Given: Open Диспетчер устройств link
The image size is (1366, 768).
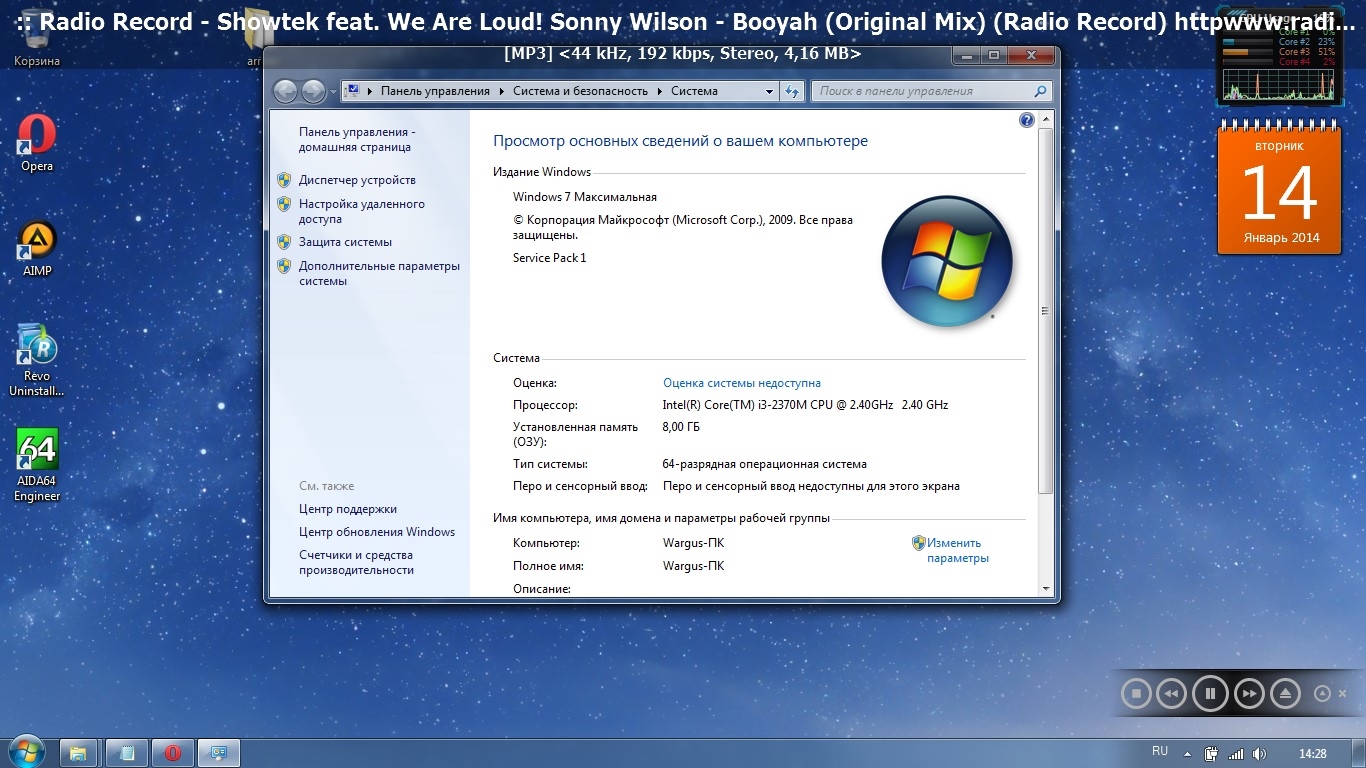Looking at the screenshot, I should pos(357,180).
